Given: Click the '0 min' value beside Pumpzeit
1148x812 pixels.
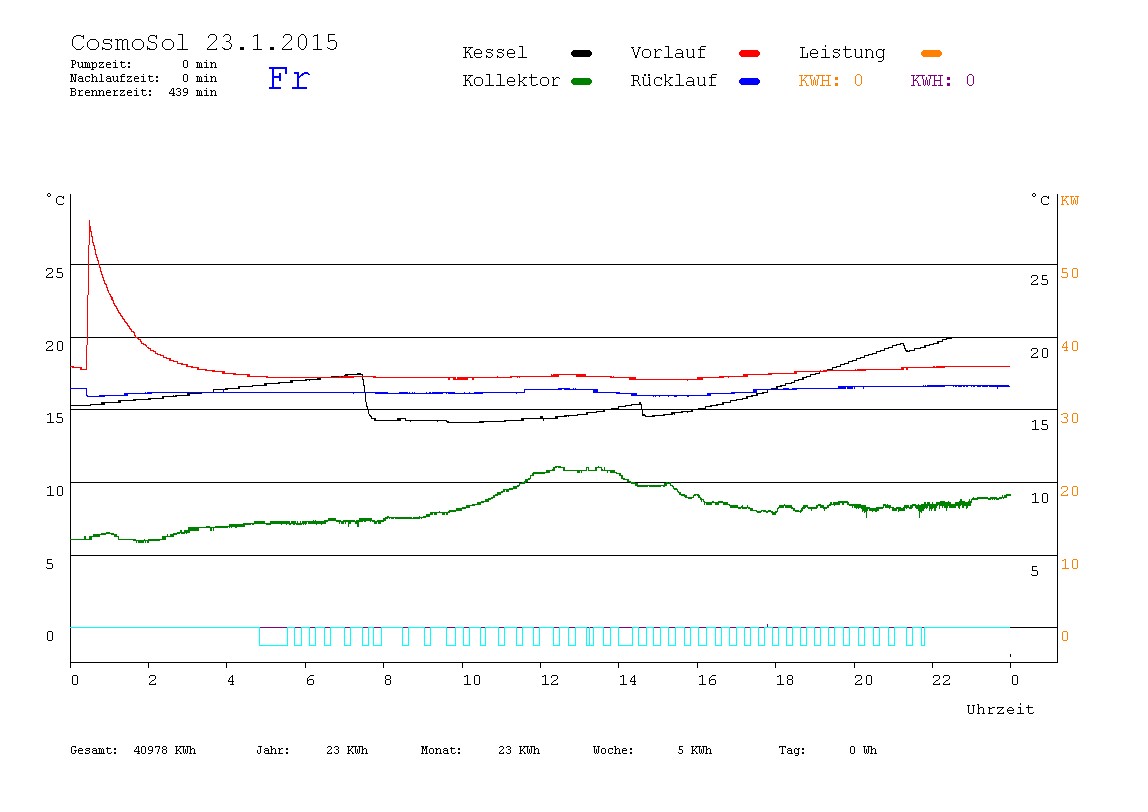Looking at the screenshot, I should pyautogui.click(x=199, y=64).
